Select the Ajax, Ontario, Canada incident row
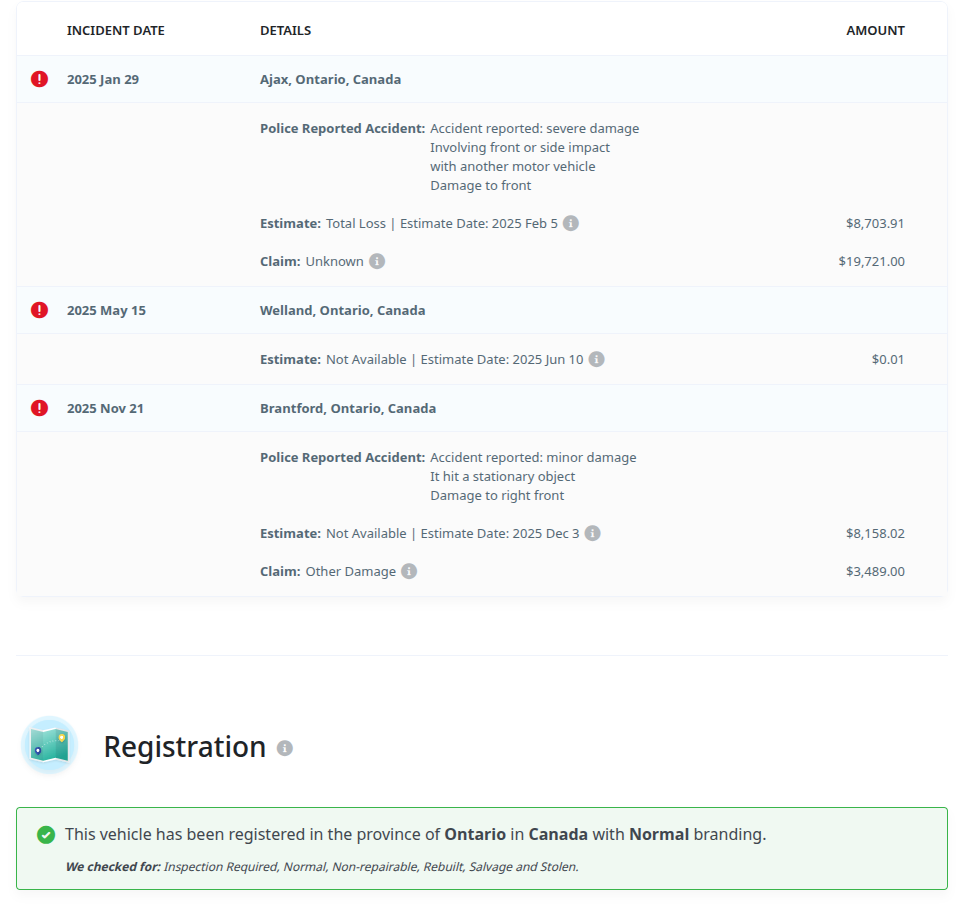964x905 pixels. (x=330, y=79)
